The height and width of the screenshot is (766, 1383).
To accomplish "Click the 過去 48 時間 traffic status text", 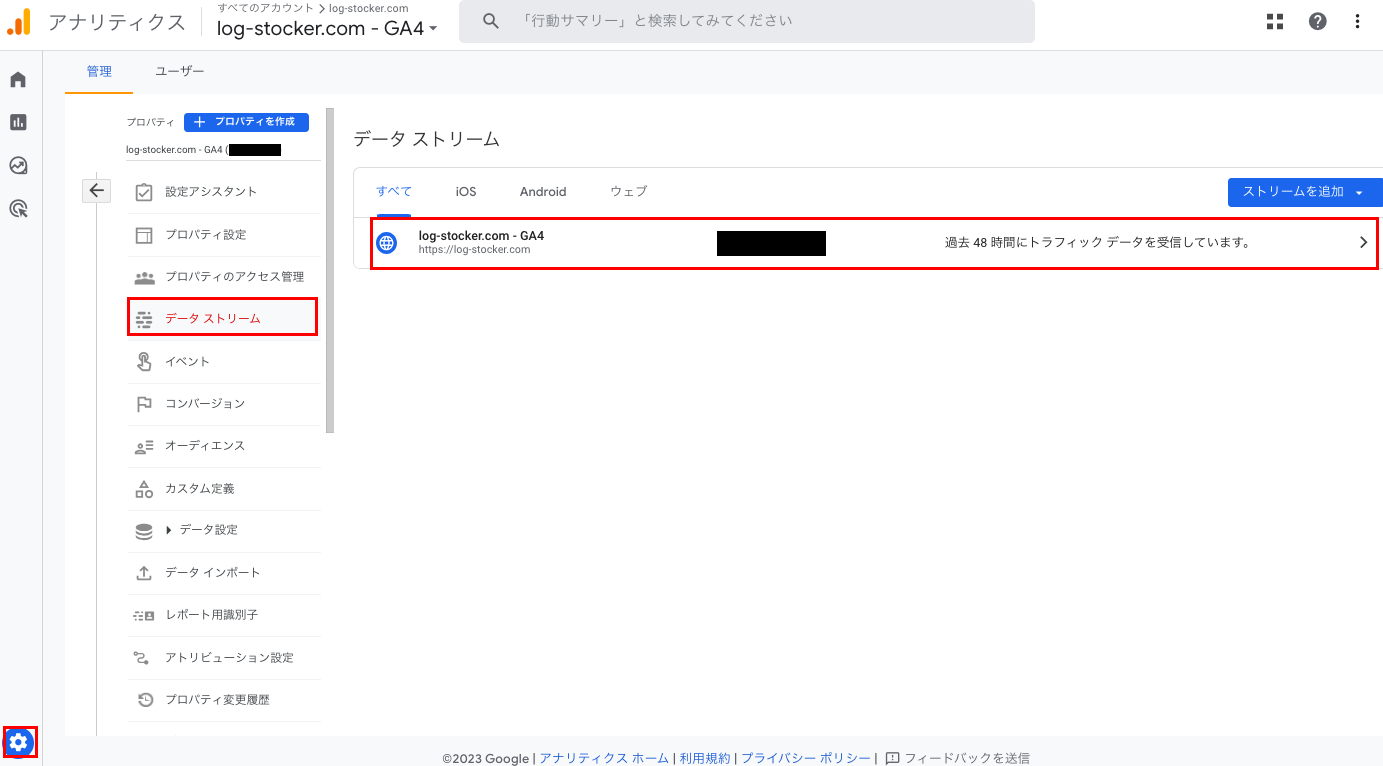I will pos(1097,242).
